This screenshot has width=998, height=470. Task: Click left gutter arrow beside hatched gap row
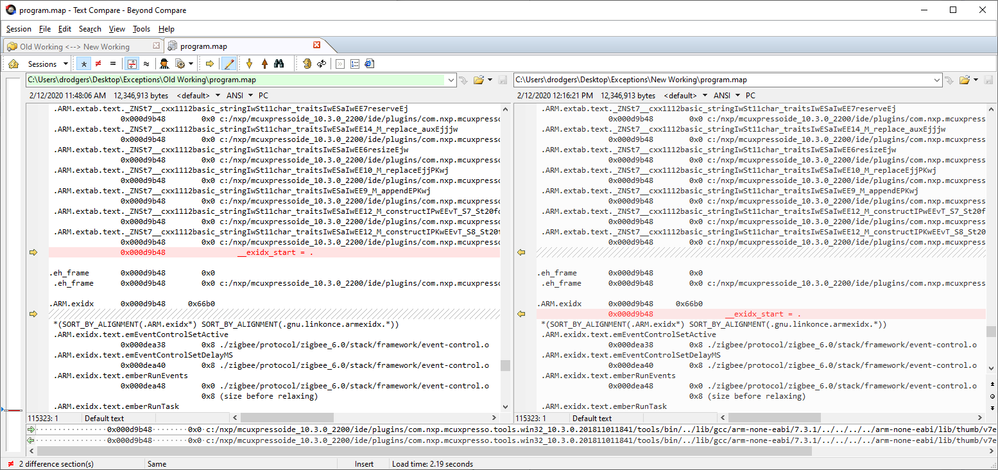pyautogui.click(x=34, y=314)
